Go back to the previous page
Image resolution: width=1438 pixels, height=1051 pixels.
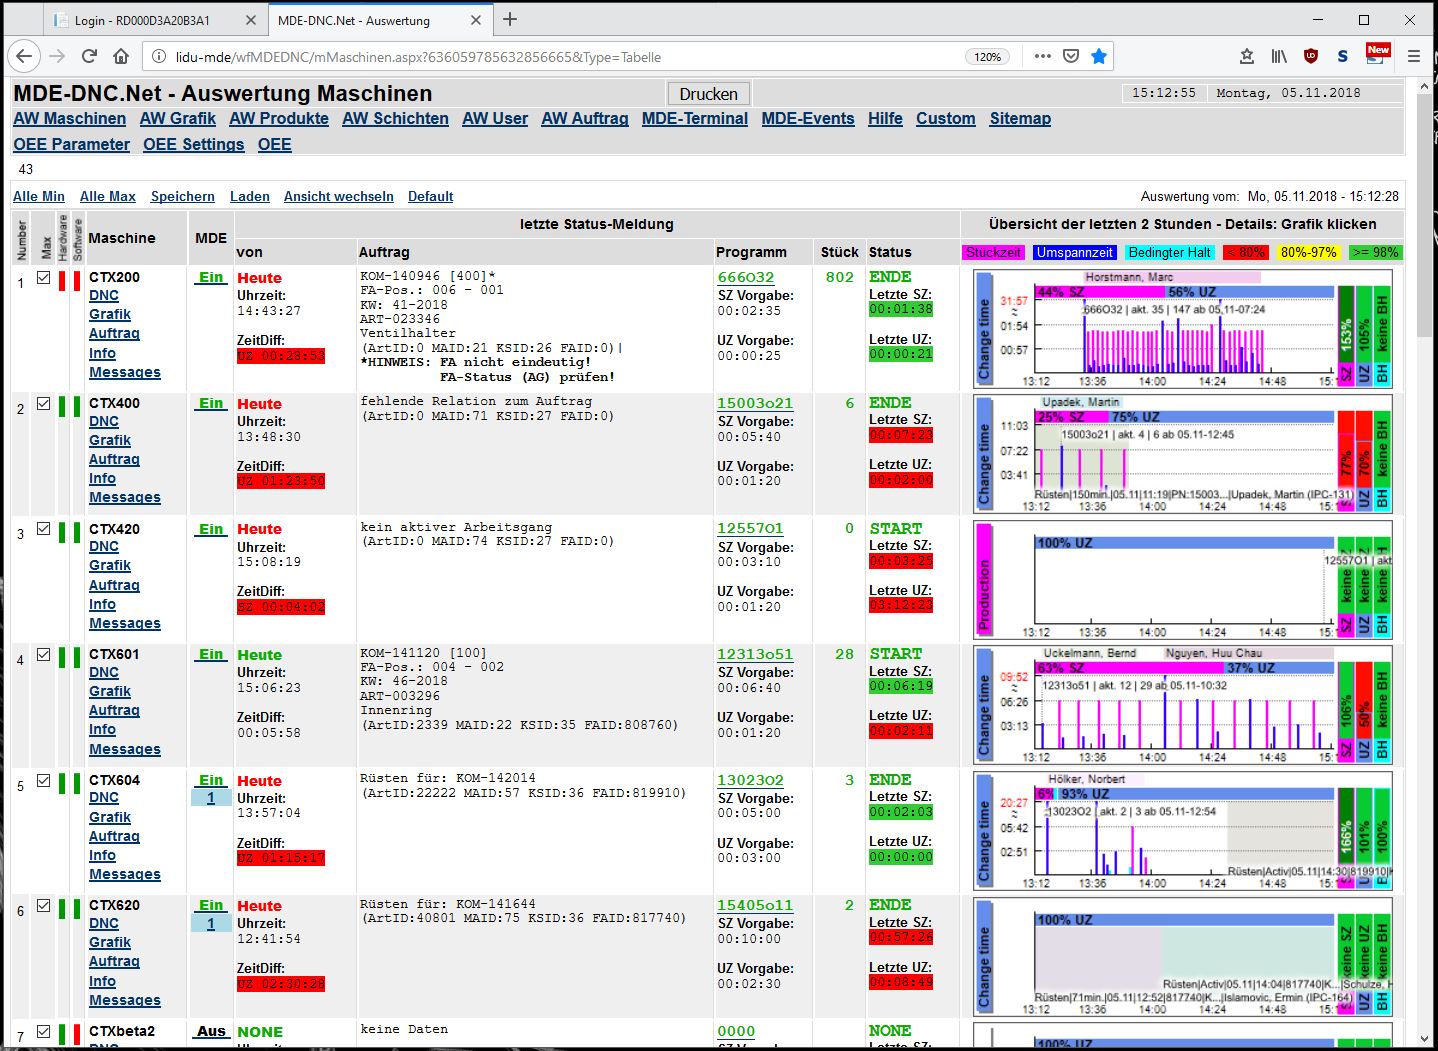point(25,56)
